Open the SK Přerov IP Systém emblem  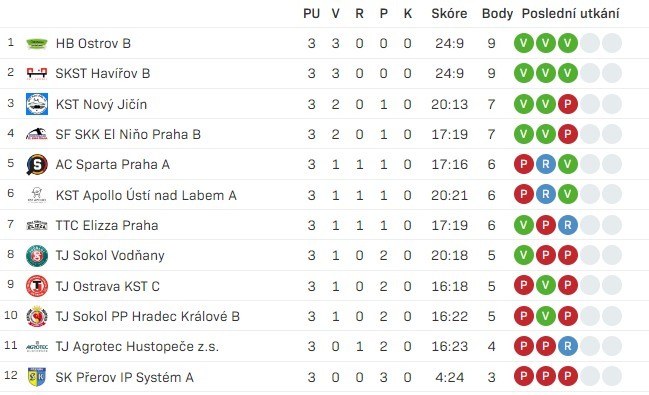[37, 377]
